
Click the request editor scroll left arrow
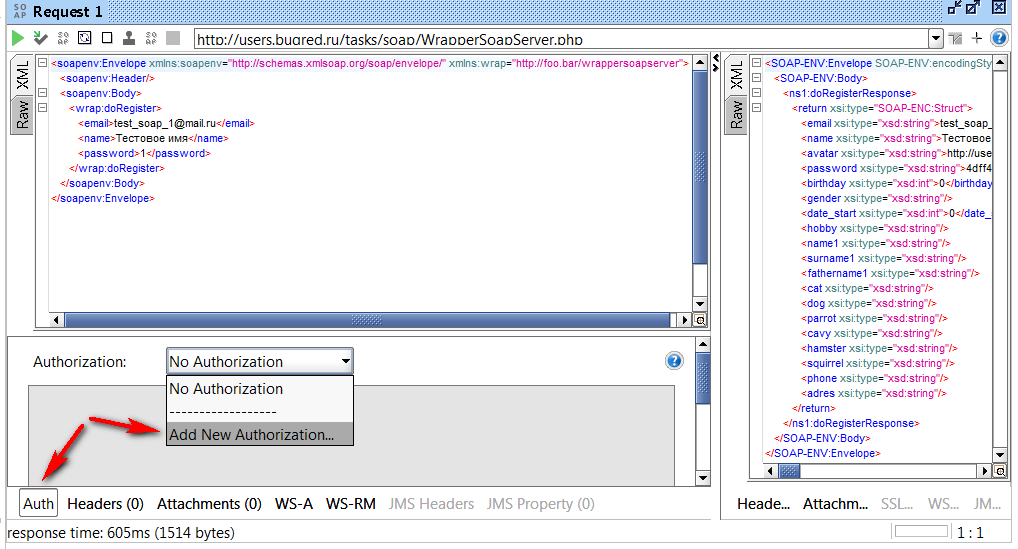56,320
